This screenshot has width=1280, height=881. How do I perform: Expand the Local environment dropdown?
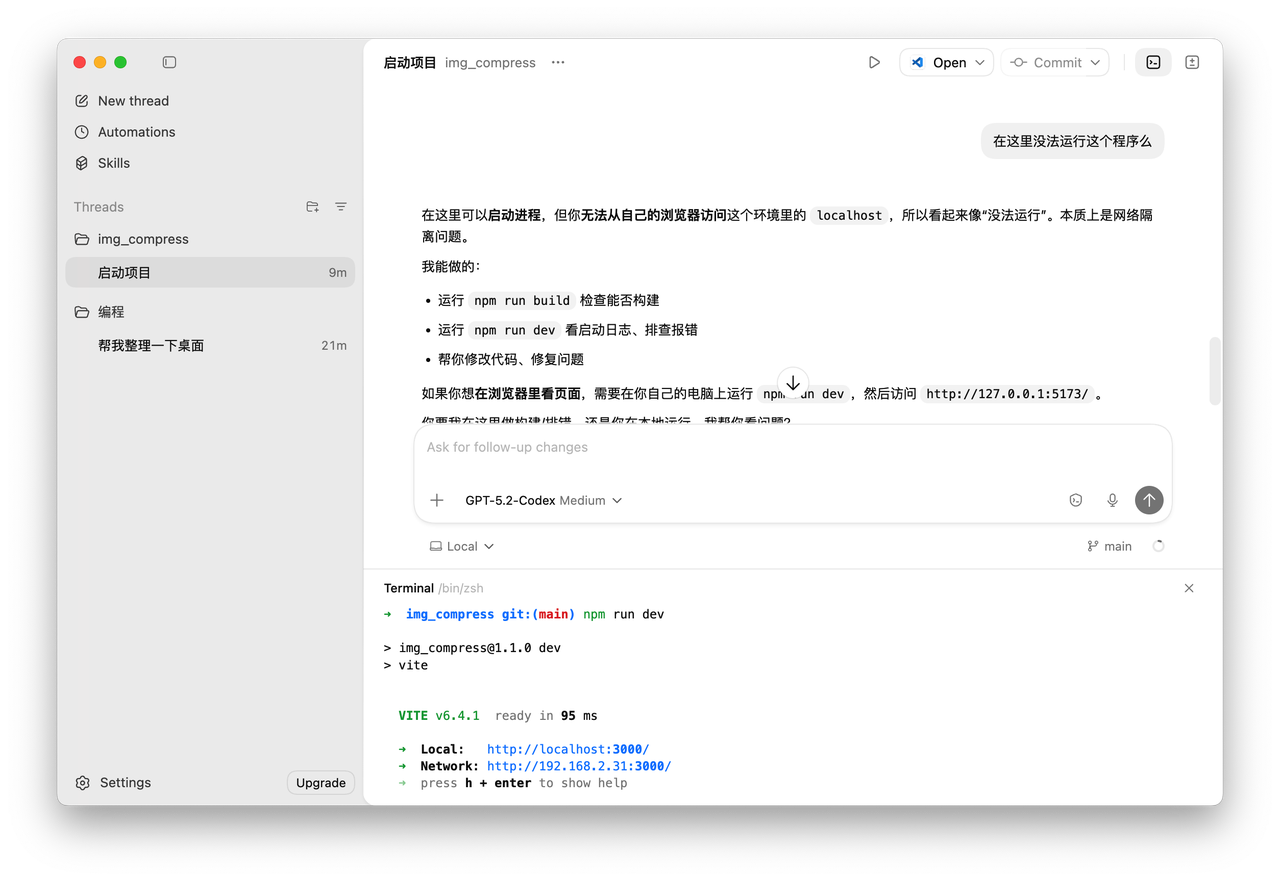click(462, 546)
